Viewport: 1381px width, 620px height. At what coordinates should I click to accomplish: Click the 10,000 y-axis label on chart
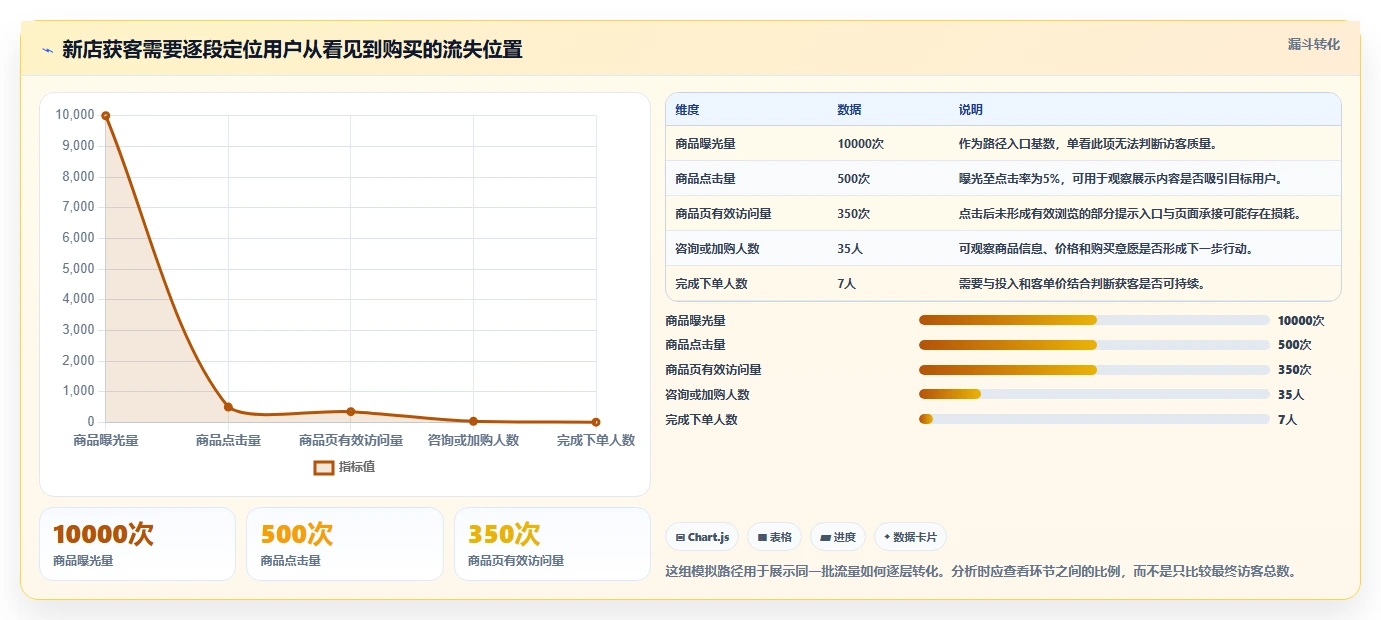point(75,115)
